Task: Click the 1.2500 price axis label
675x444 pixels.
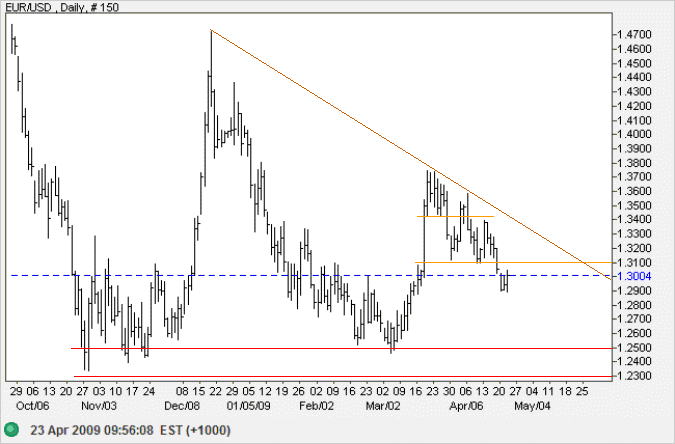Action: pyautogui.click(x=635, y=347)
